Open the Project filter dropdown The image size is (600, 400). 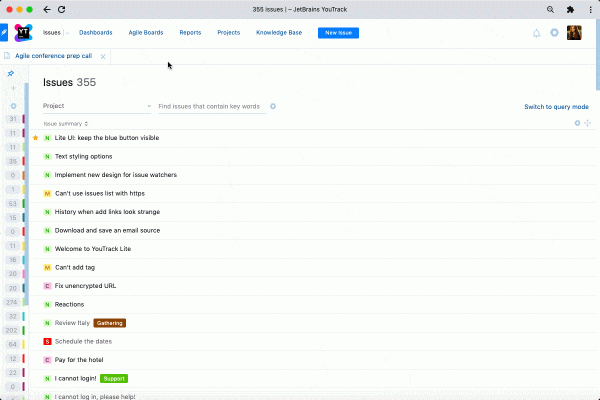click(x=97, y=106)
